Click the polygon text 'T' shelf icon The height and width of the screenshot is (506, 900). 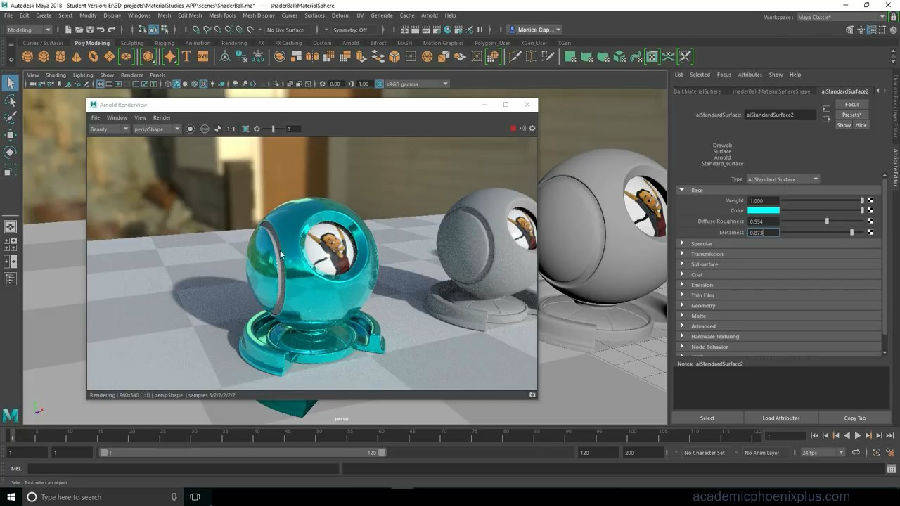coord(187,56)
